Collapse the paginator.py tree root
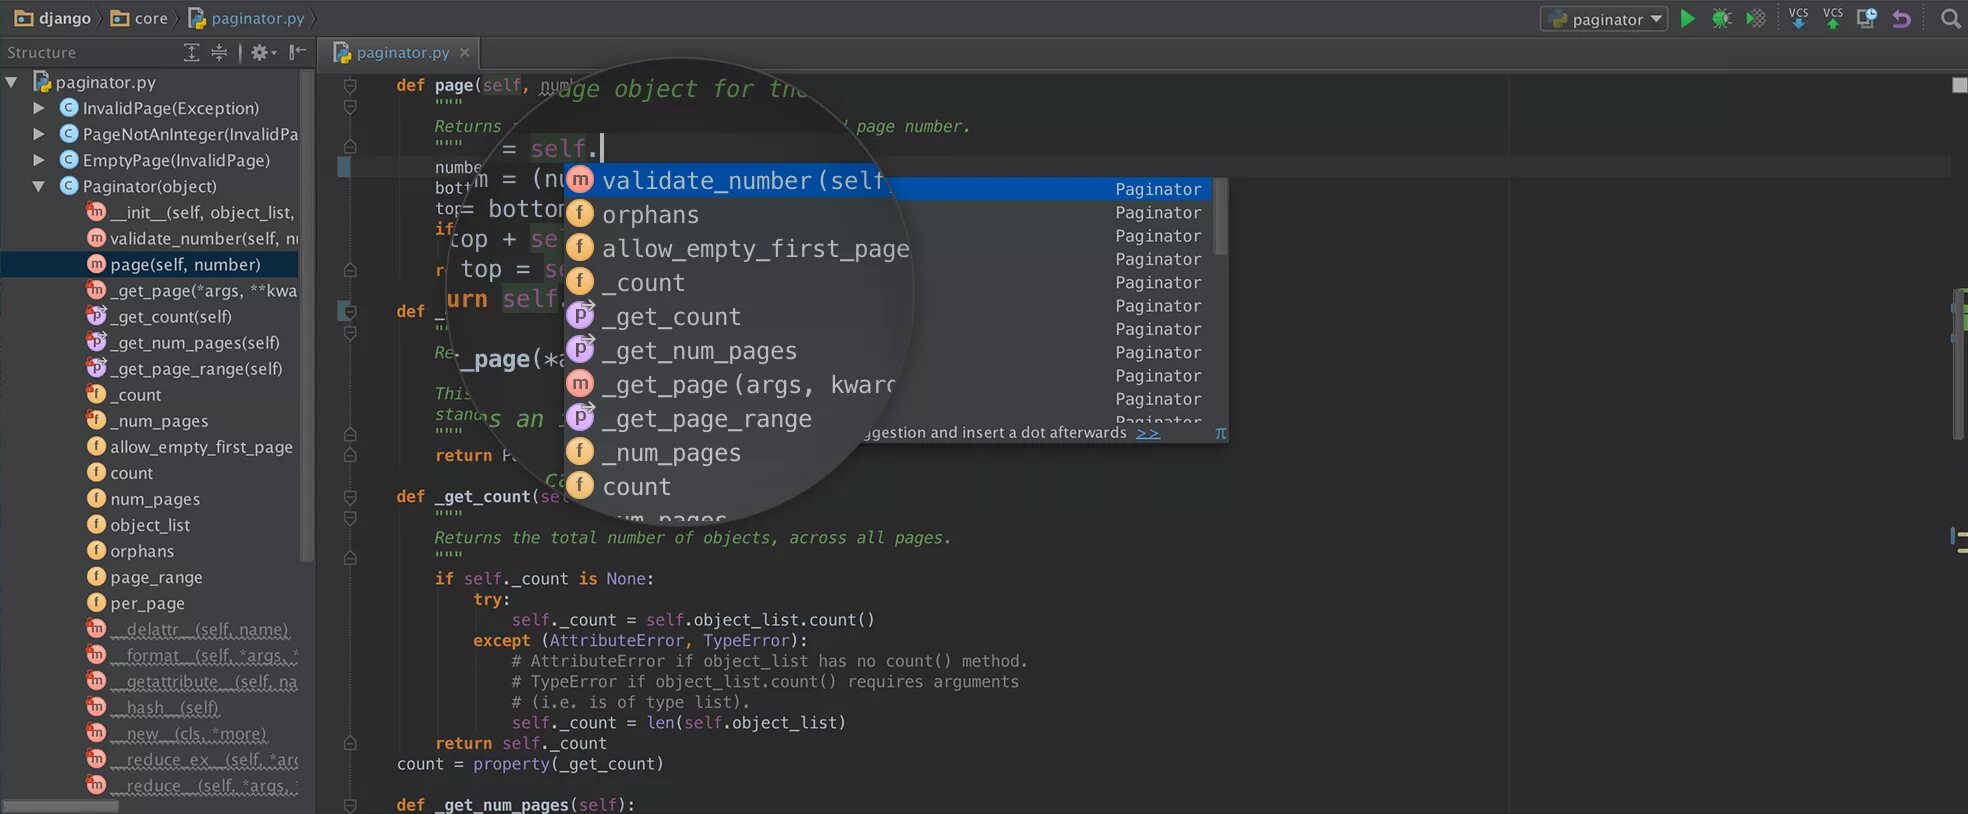 click(x=12, y=82)
